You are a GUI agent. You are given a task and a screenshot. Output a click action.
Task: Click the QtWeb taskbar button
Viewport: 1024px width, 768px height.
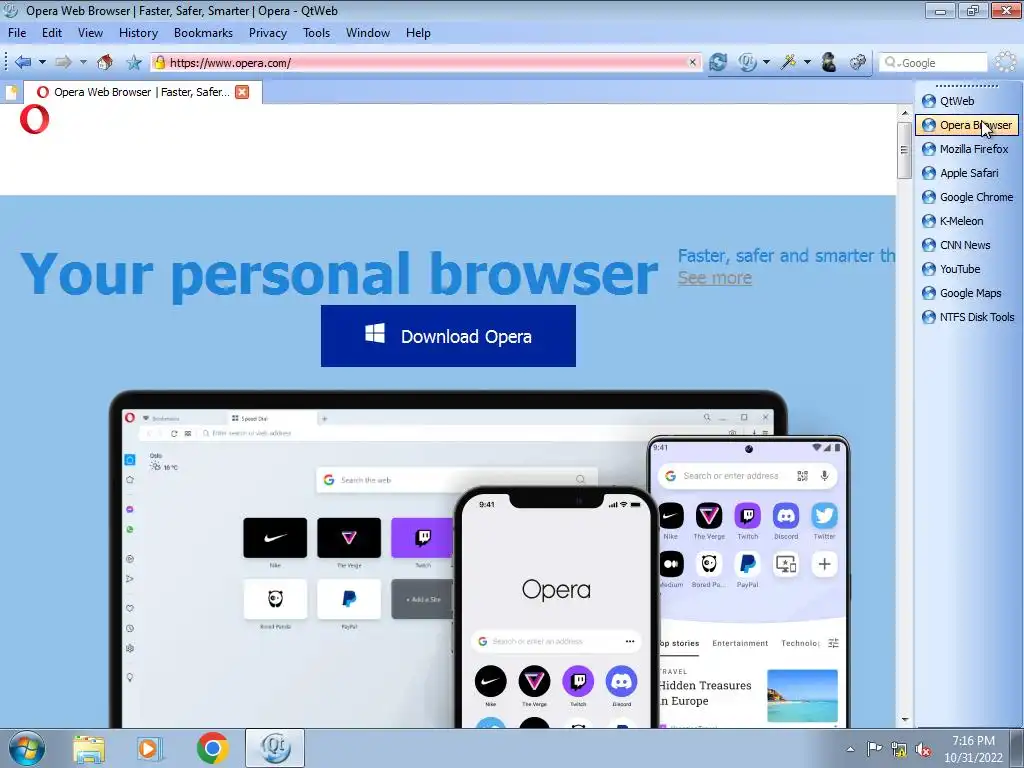[x=274, y=748]
